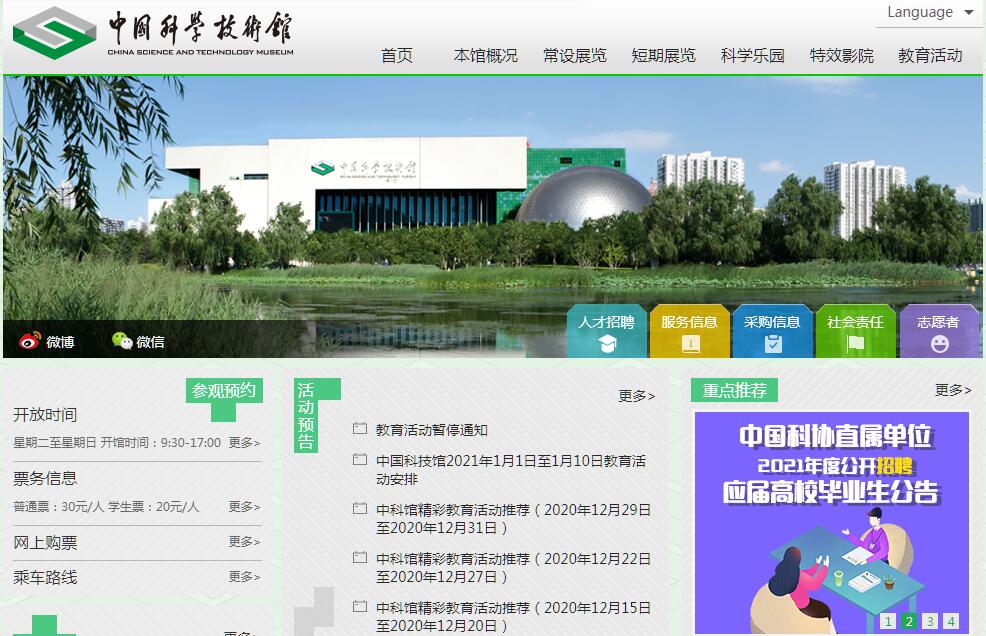
Task: Open 更多 beside 活动预告 list
Action: click(636, 396)
